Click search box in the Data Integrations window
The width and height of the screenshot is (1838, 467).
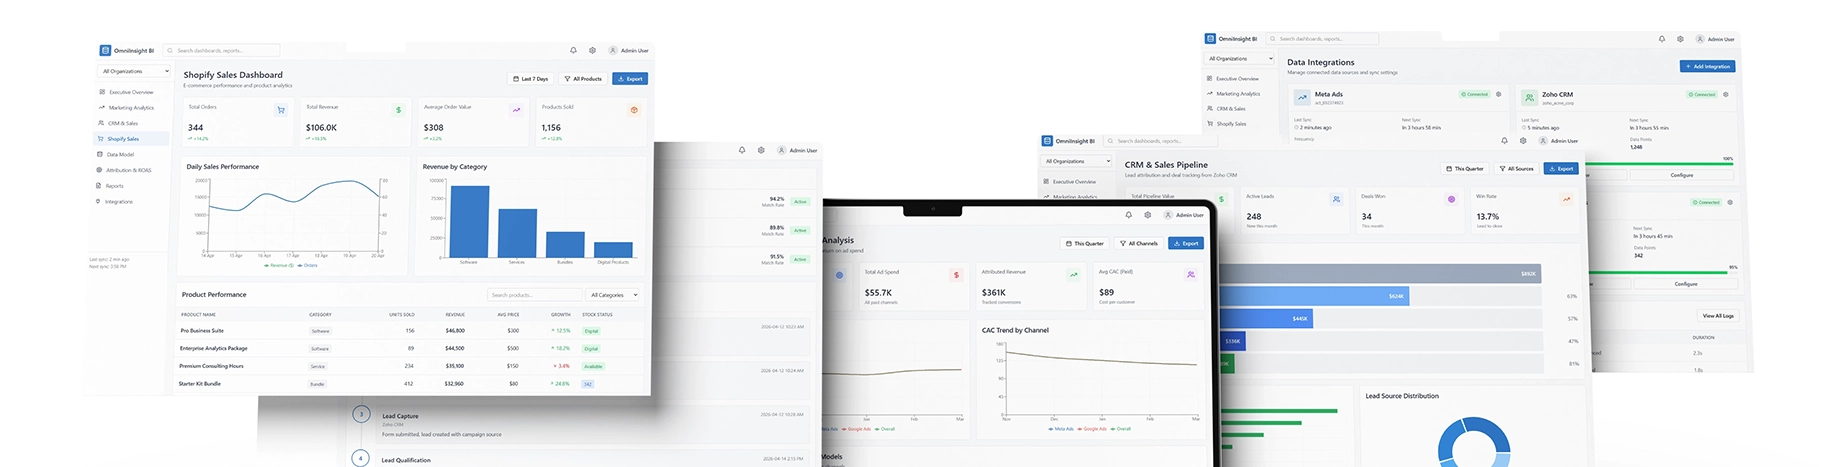point(1322,39)
